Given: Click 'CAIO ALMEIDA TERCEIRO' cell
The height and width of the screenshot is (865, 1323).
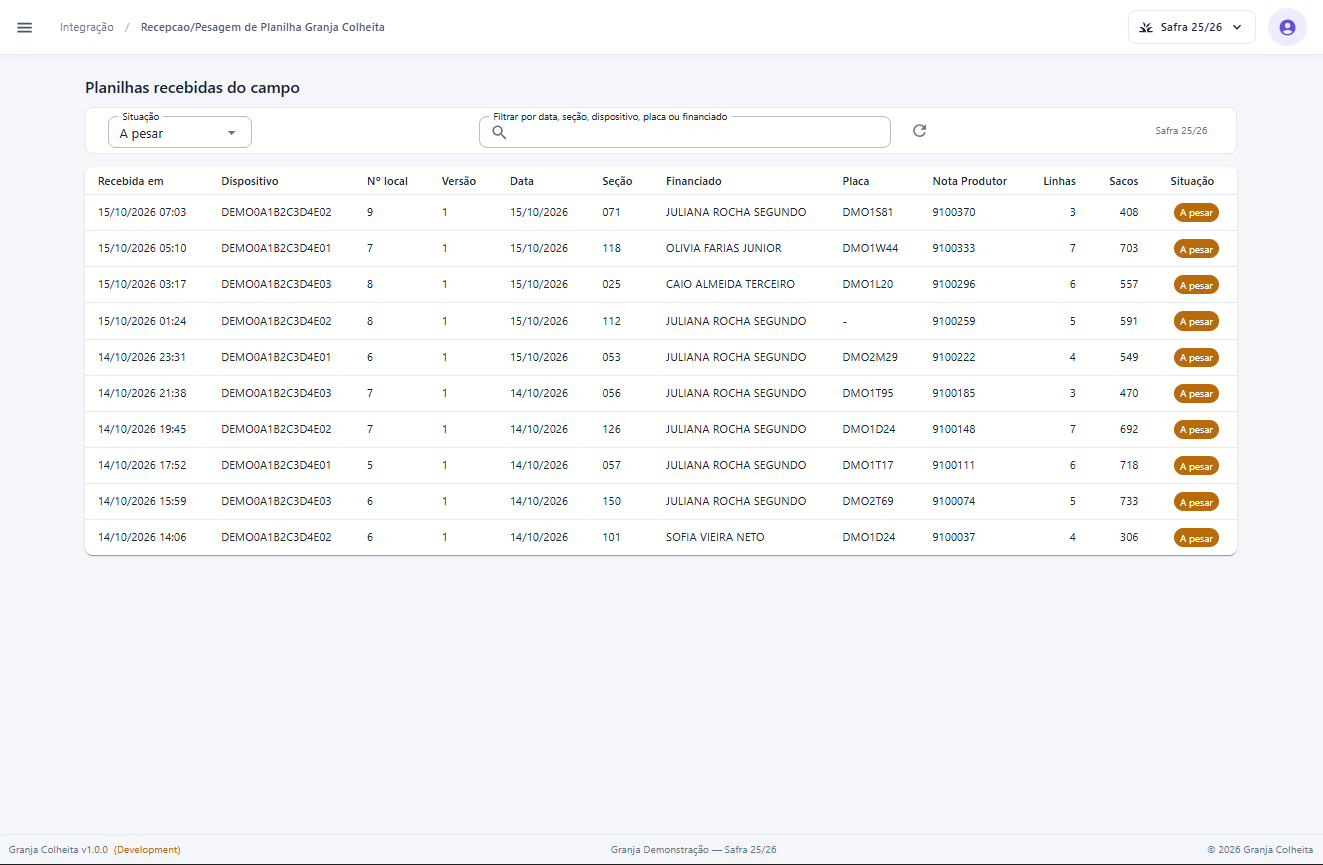Looking at the screenshot, I should (x=730, y=284).
